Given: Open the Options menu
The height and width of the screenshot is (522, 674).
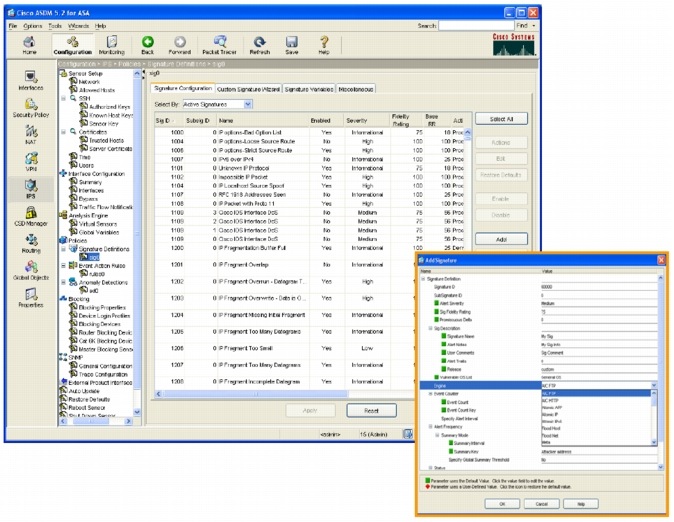Looking at the screenshot, I should point(33,26).
